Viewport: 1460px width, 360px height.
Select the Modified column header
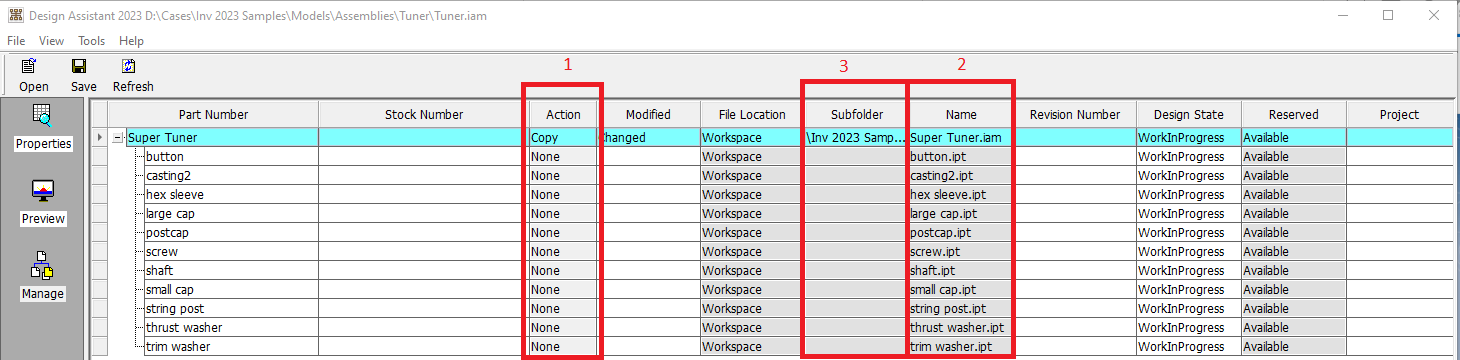649,114
